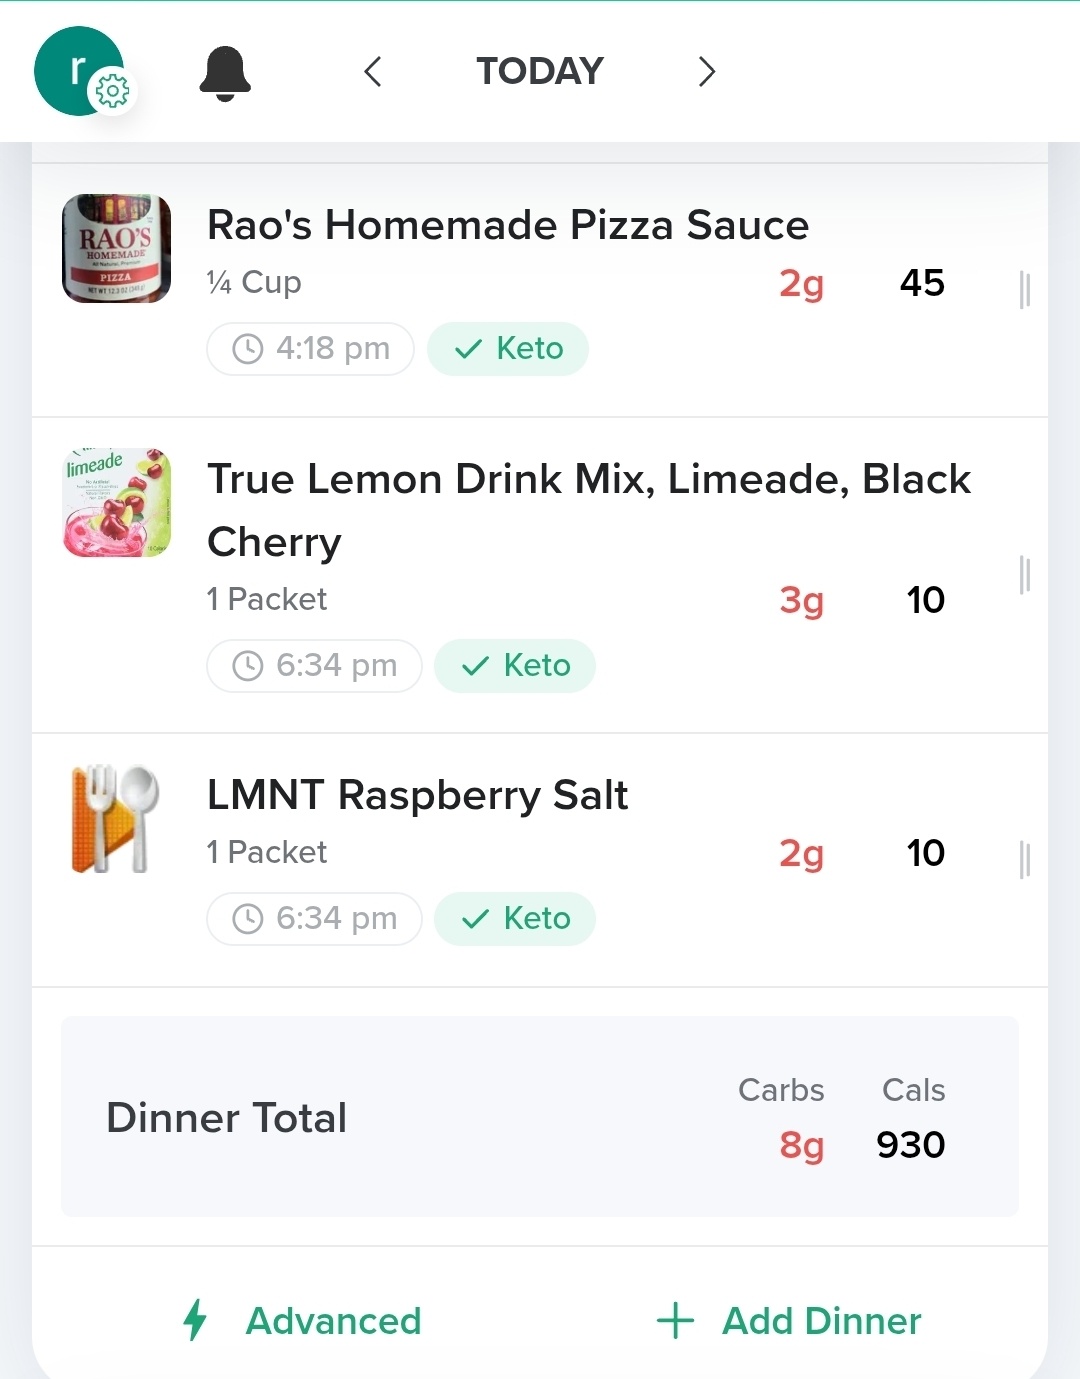Grab drag handle beside LMNT Raspberry Salt
The image size is (1080, 1379).
click(1024, 860)
